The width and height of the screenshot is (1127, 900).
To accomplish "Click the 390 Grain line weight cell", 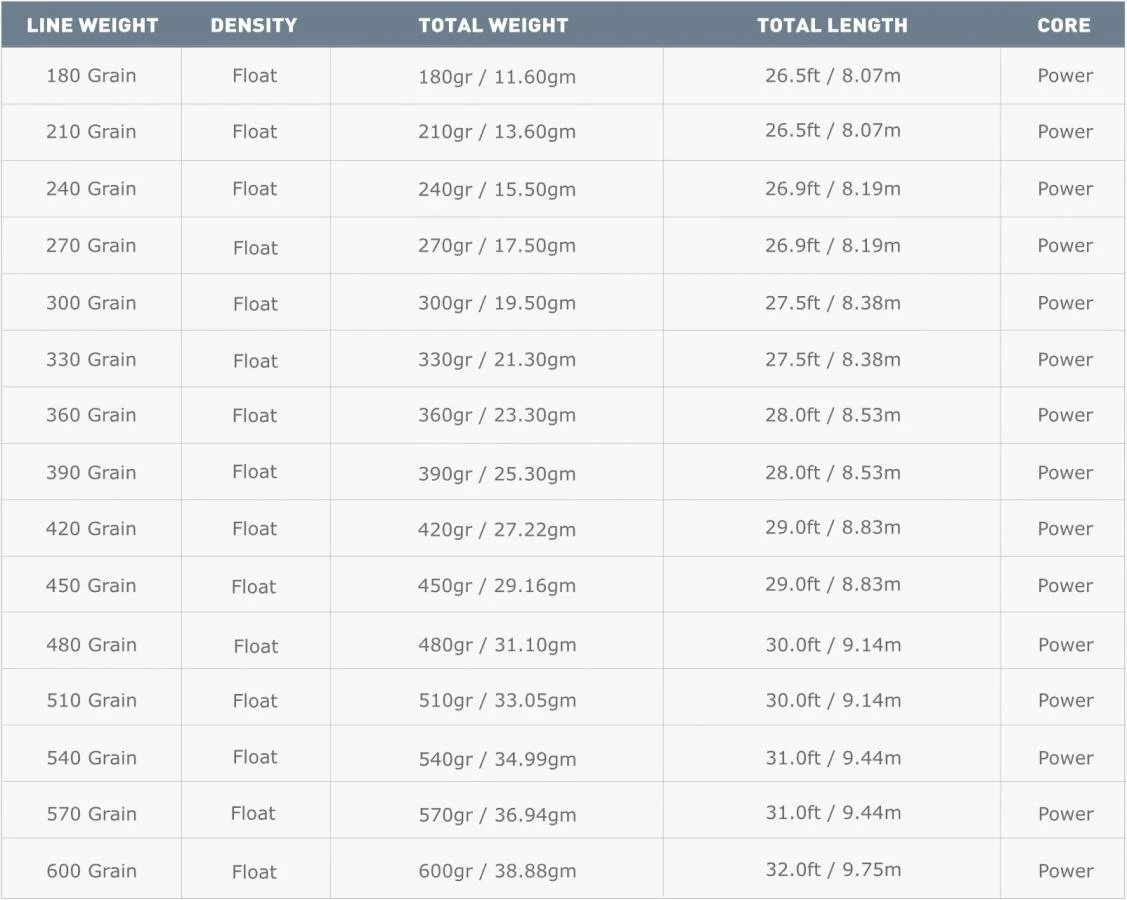I will click(x=91, y=473).
